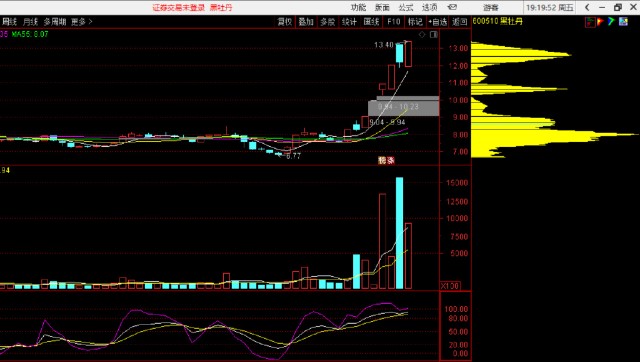Viewport: 640px width, 362px height.
Task: Click the red 黑牡丹 title text
Action: 221,7
